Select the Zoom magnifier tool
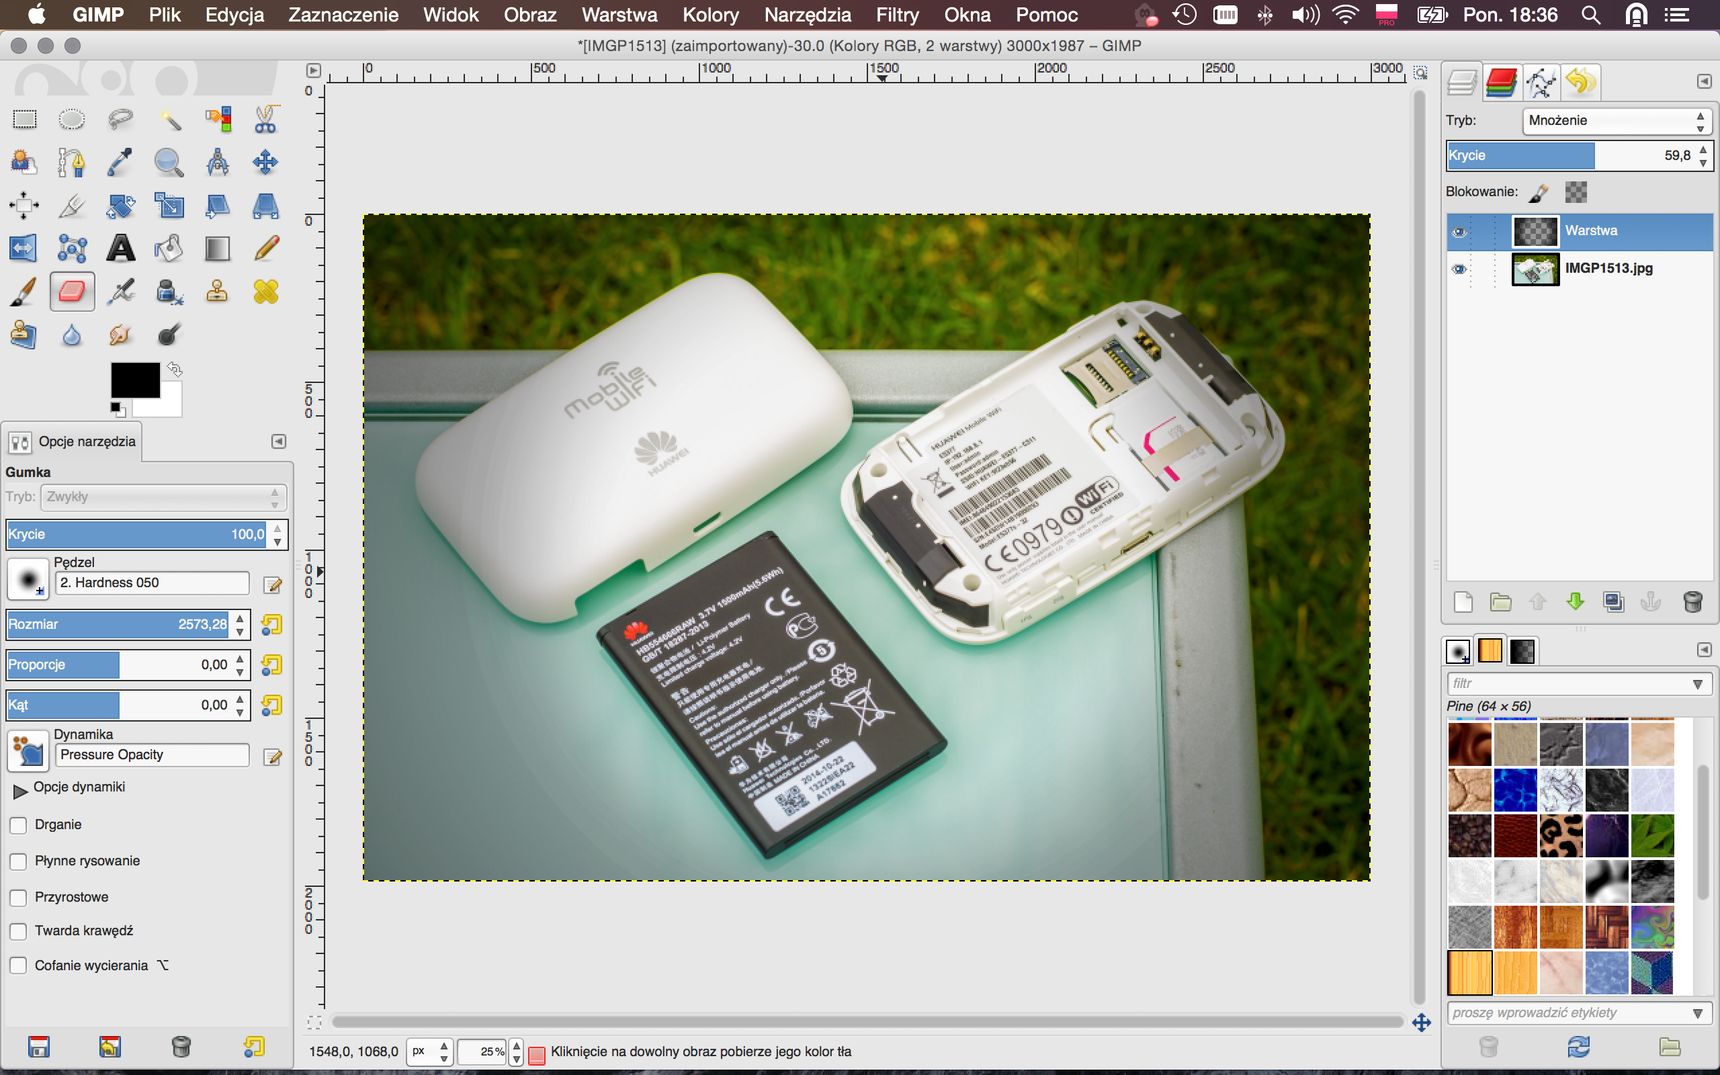This screenshot has width=1720, height=1075. pyautogui.click(x=169, y=162)
